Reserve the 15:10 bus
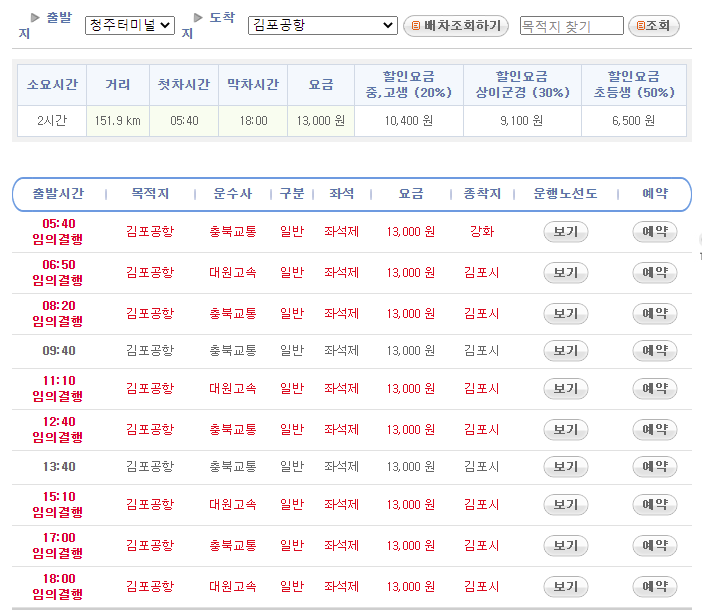The image size is (702, 615). (x=655, y=505)
